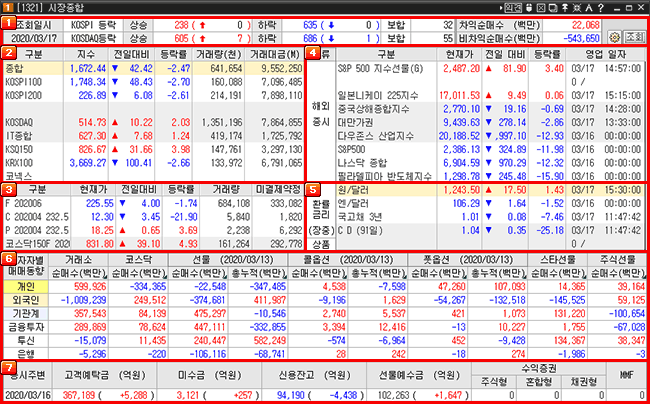The width and height of the screenshot is (650, 404).
Task: Click the 2020/03/17 date field
Action: (34, 38)
